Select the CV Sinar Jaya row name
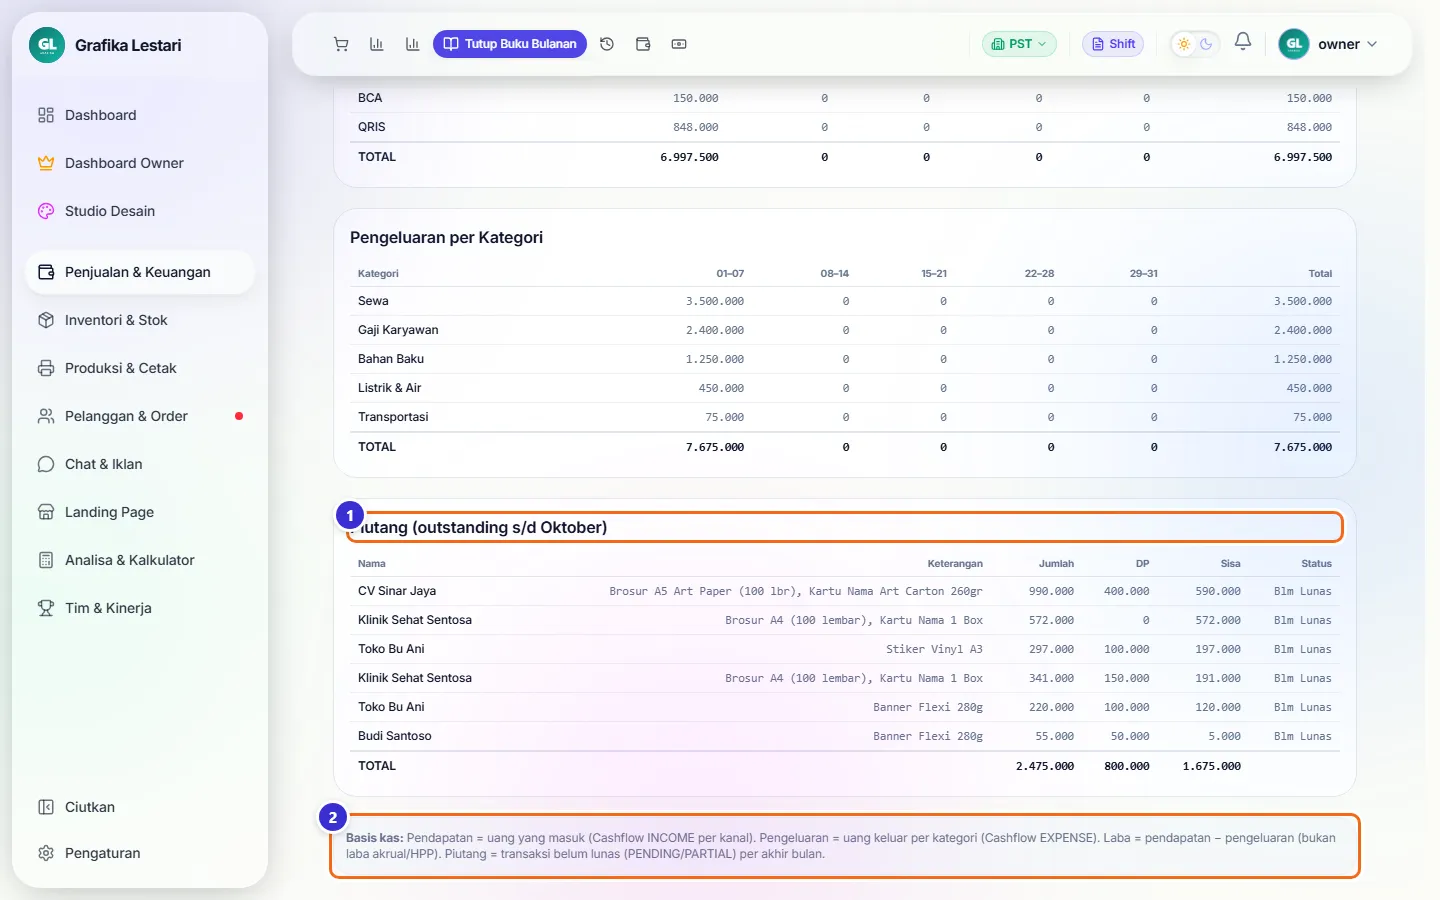1440x900 pixels. pyautogui.click(x=397, y=591)
